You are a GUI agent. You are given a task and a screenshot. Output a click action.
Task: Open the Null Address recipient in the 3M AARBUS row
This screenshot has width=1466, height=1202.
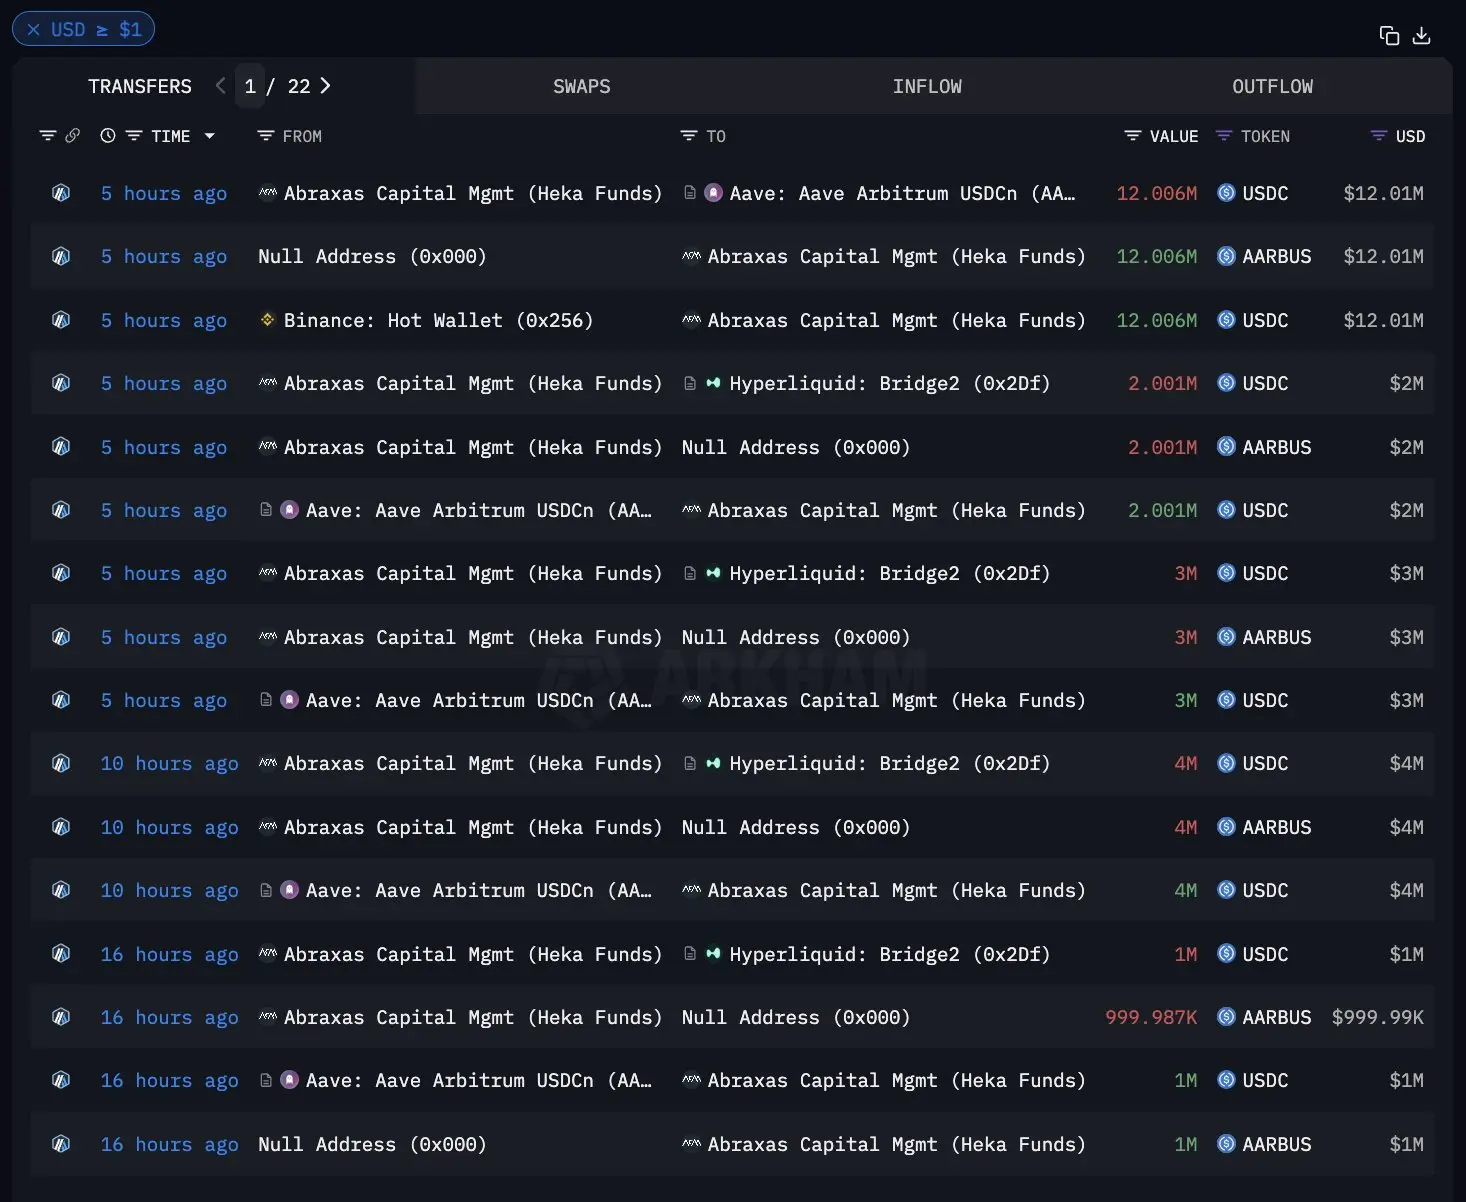pyautogui.click(x=796, y=637)
